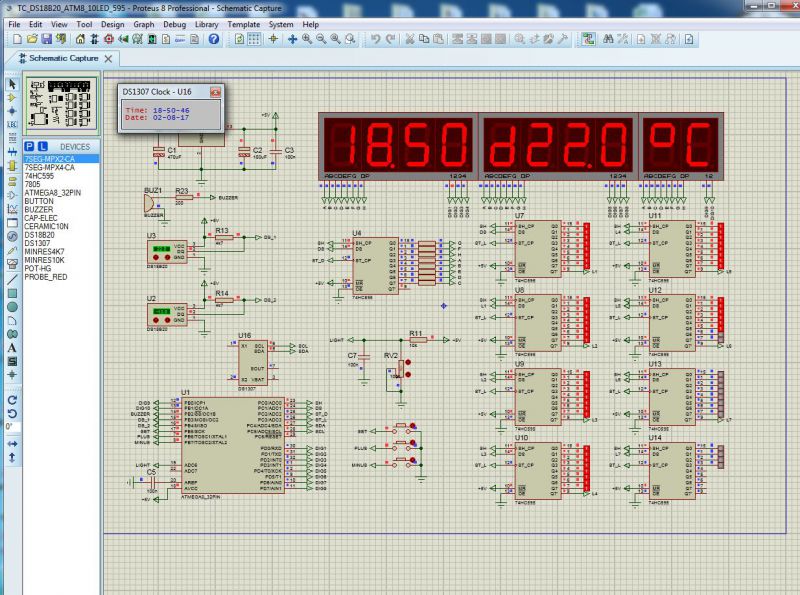Open the View menu
800x595 pixels.
[x=59, y=24]
